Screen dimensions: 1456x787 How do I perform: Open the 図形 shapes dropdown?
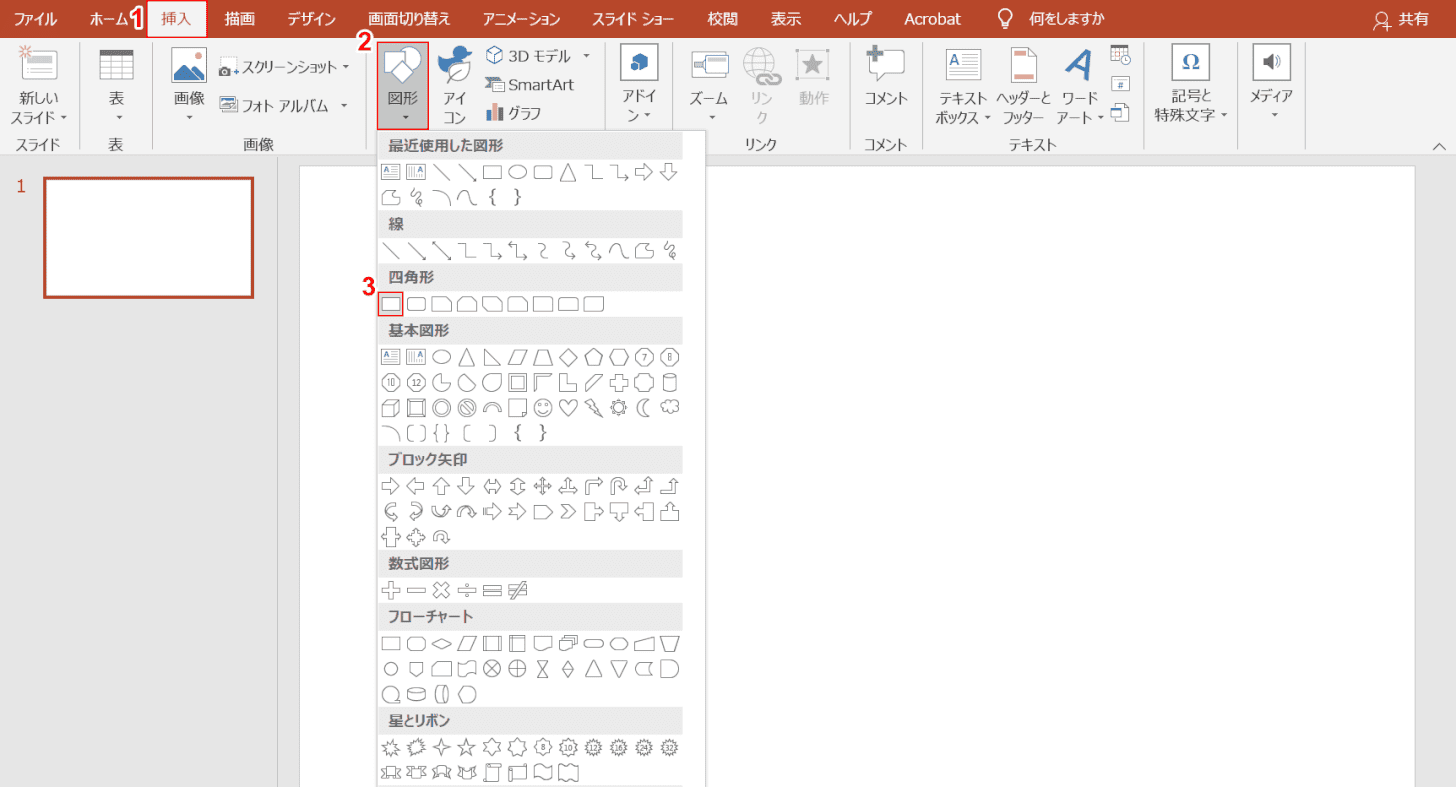click(403, 85)
